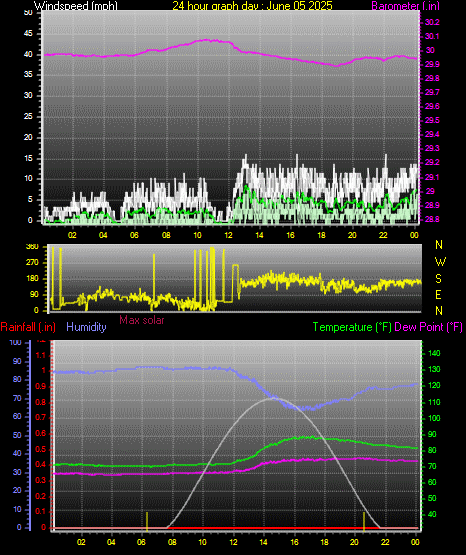
Task: Click the 29.5 barometer axis value
Action: coord(432,120)
